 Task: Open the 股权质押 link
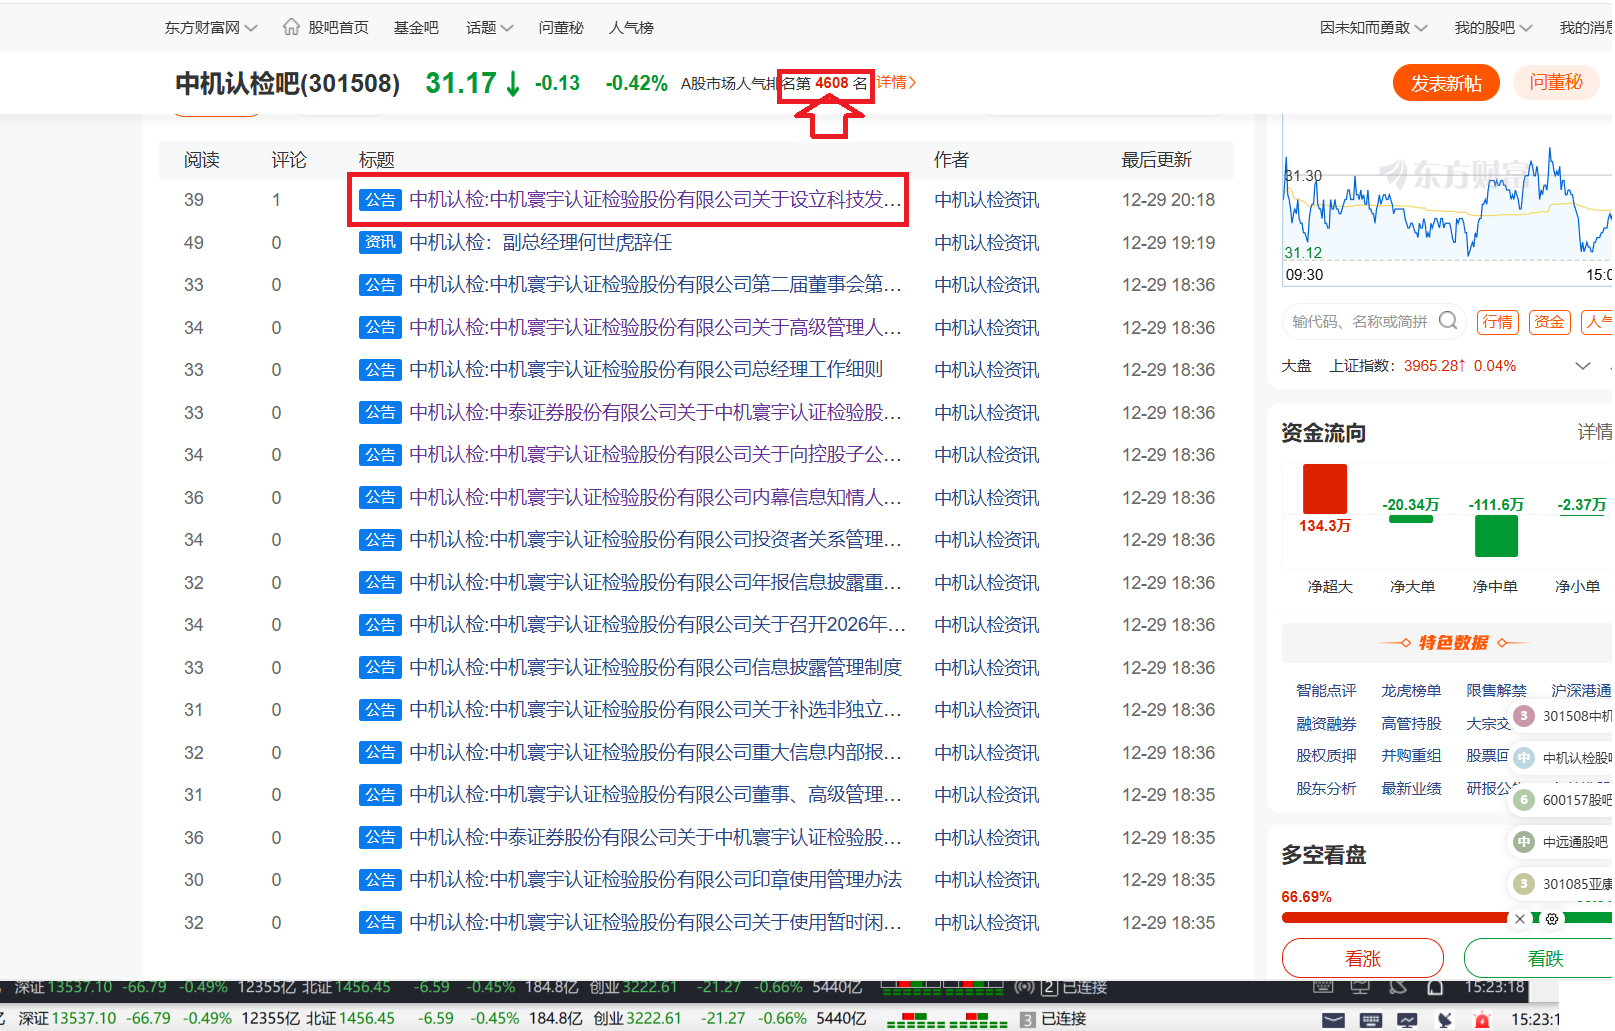[x=1326, y=756]
